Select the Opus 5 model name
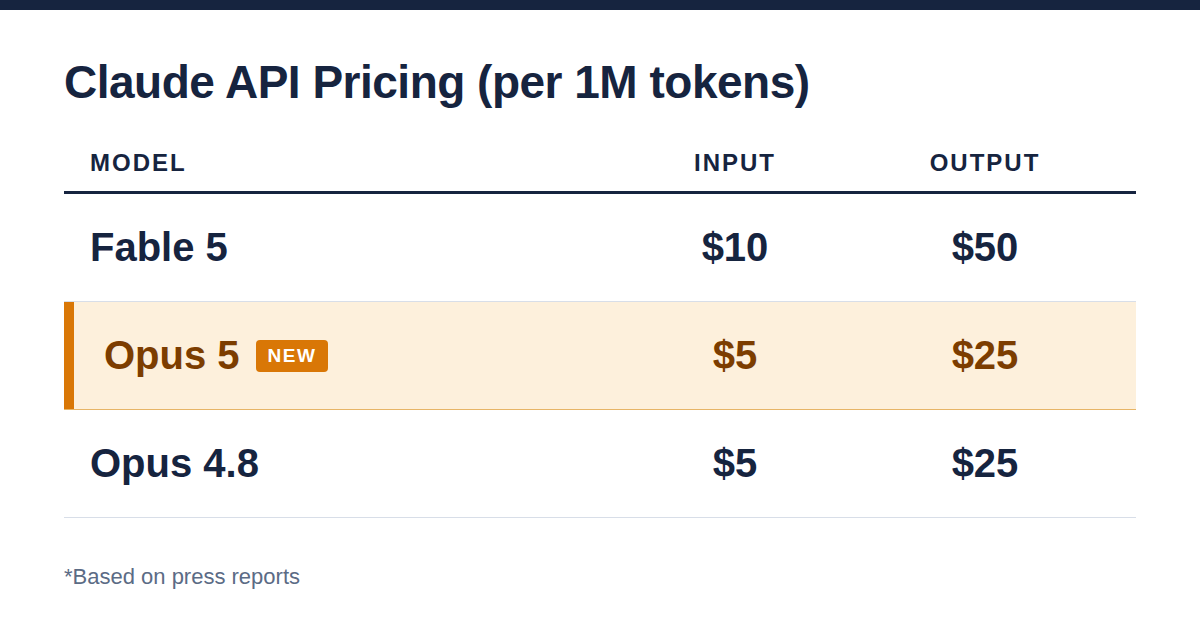 (x=172, y=355)
